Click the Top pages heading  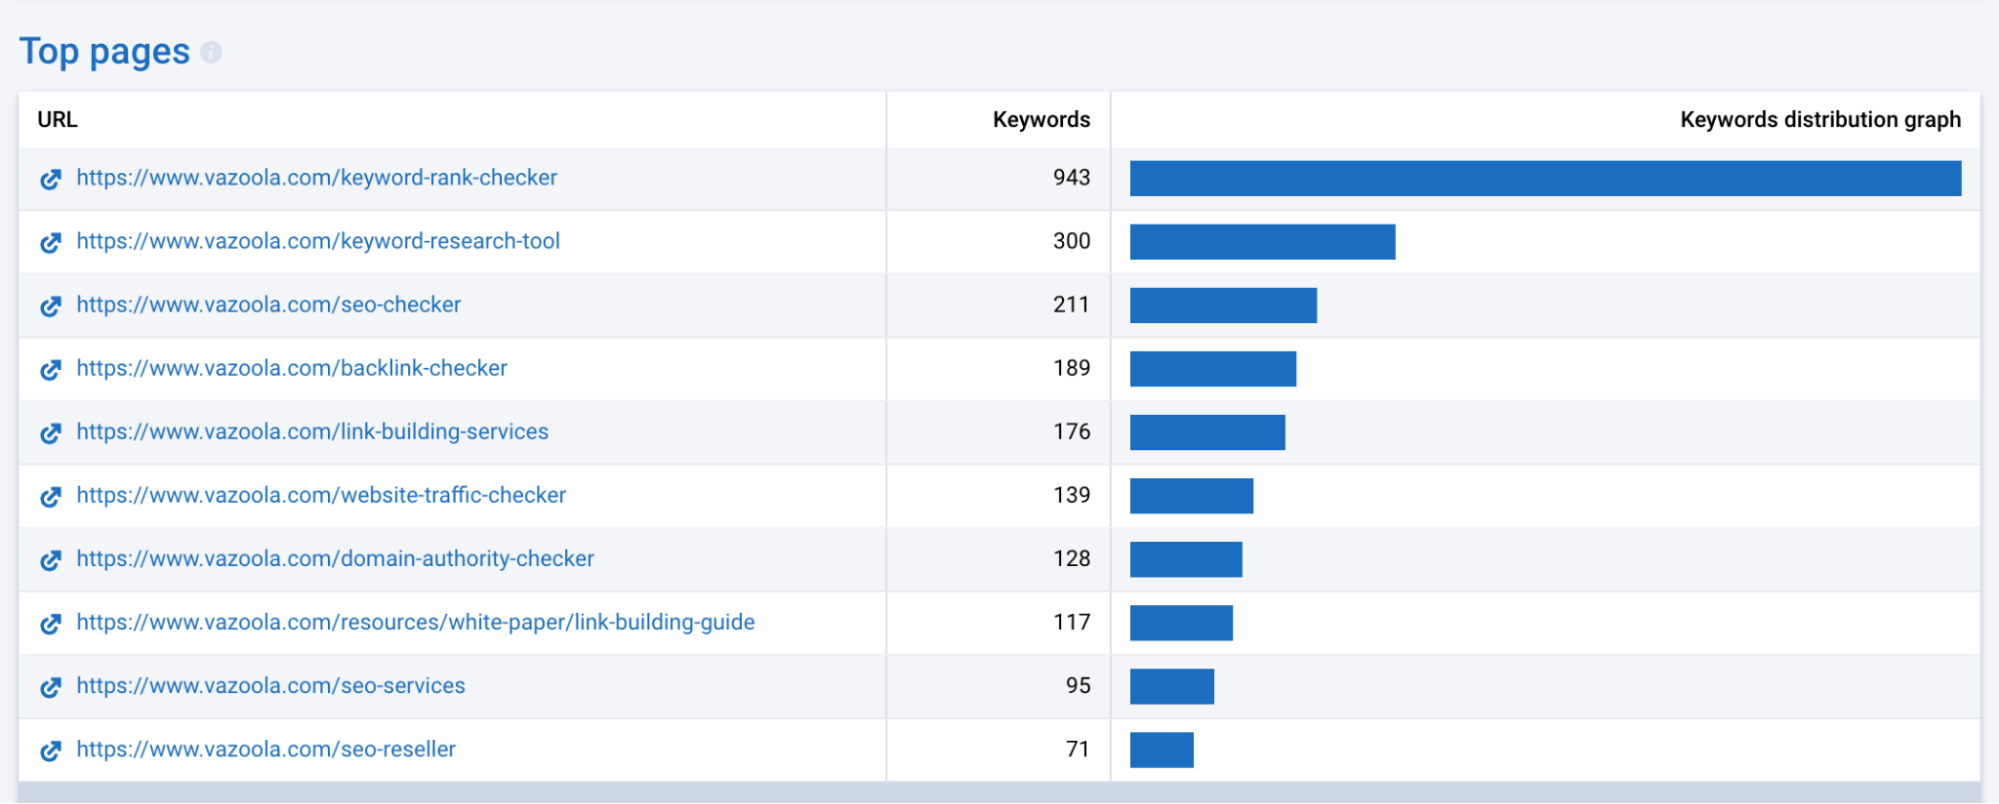[105, 52]
